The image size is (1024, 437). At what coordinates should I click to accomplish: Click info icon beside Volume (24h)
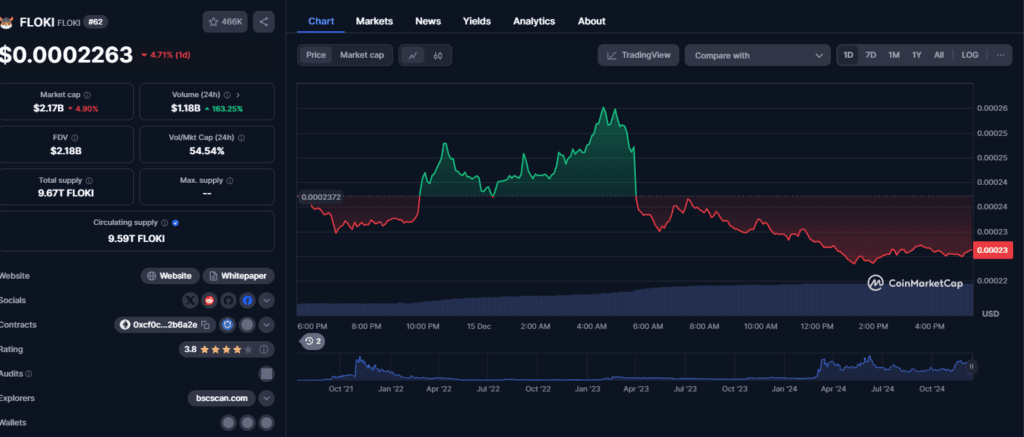[x=227, y=95]
